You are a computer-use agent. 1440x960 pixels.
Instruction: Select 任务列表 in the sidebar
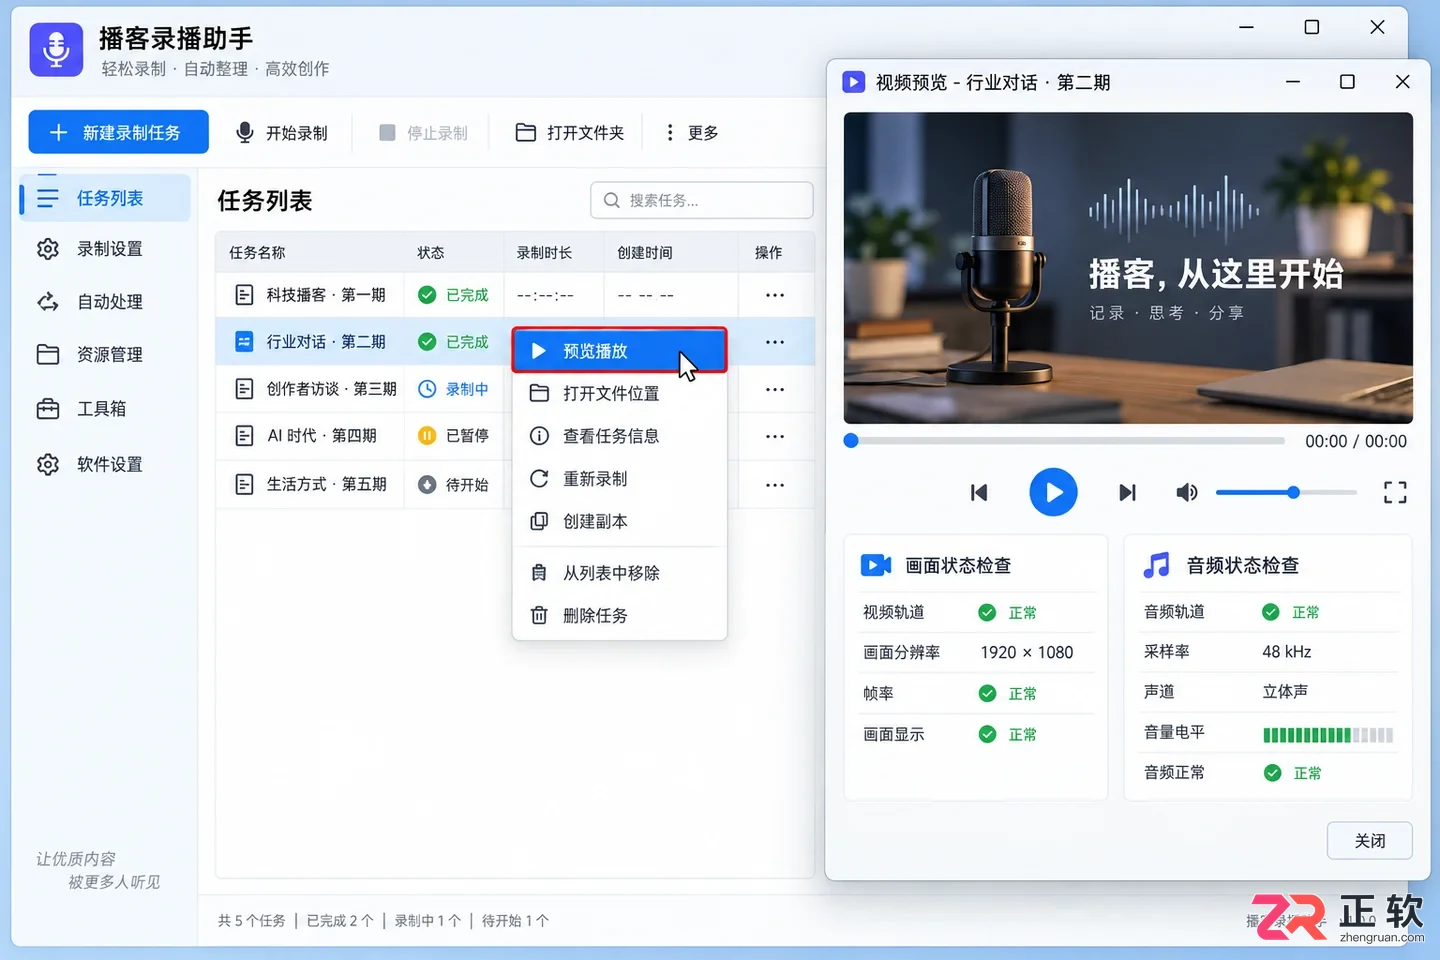[x=105, y=198]
